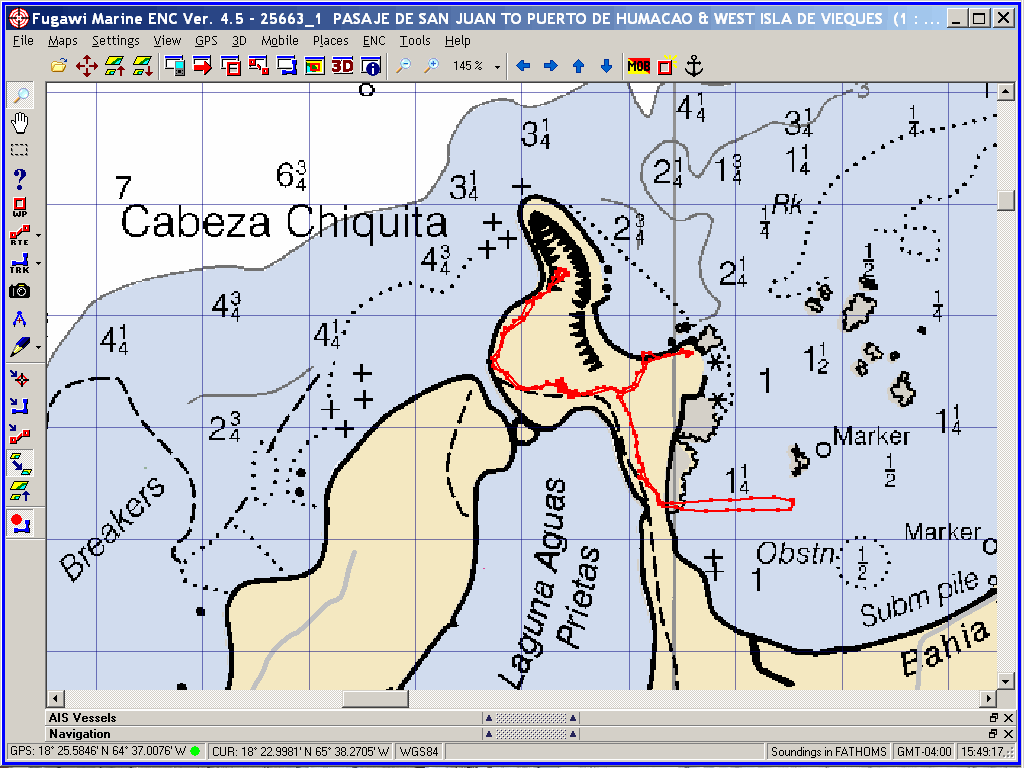Switch to next smaller-scale map icon

coord(142,66)
